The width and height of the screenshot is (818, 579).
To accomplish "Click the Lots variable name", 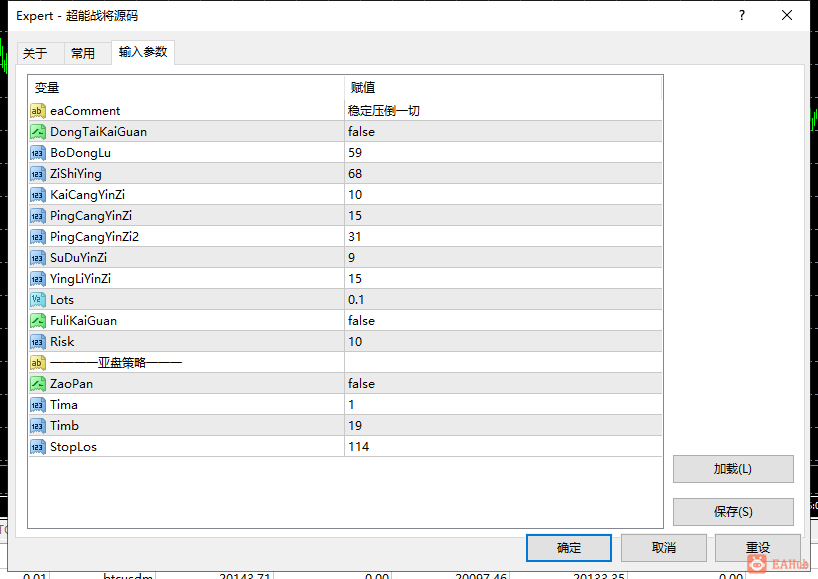I will [62, 299].
